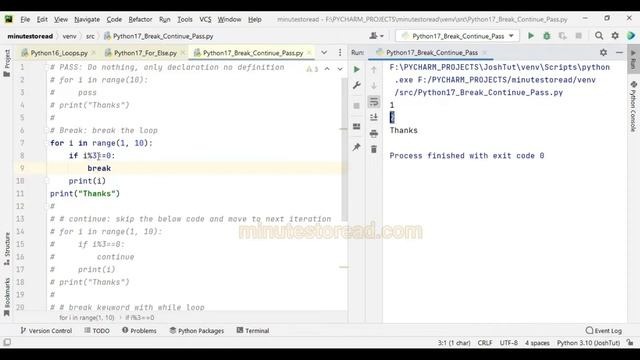
Task: Click the stop button in top toolbar
Action: [578, 36]
